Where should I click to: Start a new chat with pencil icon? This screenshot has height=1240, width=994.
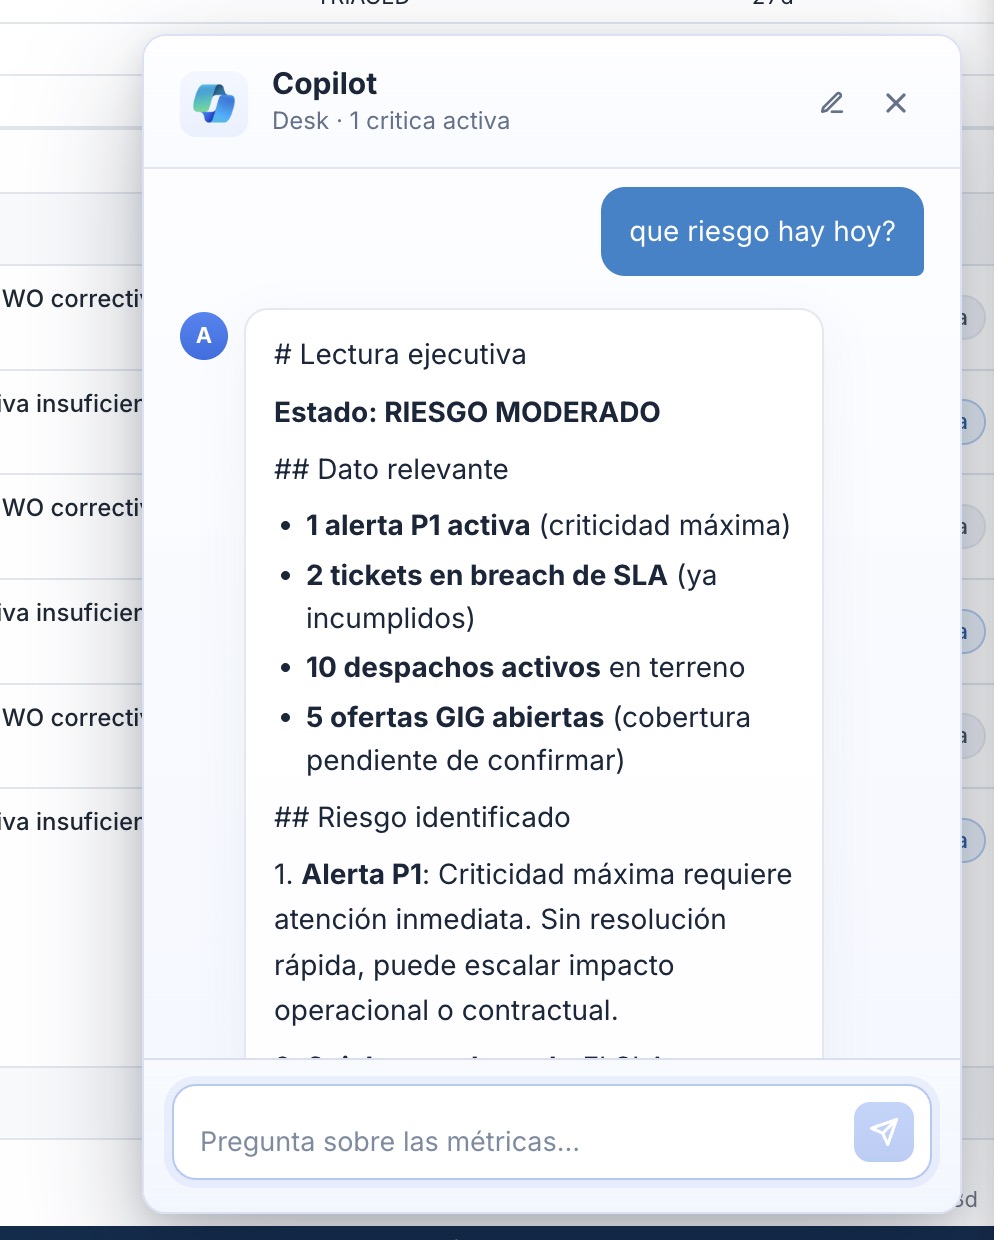(832, 103)
